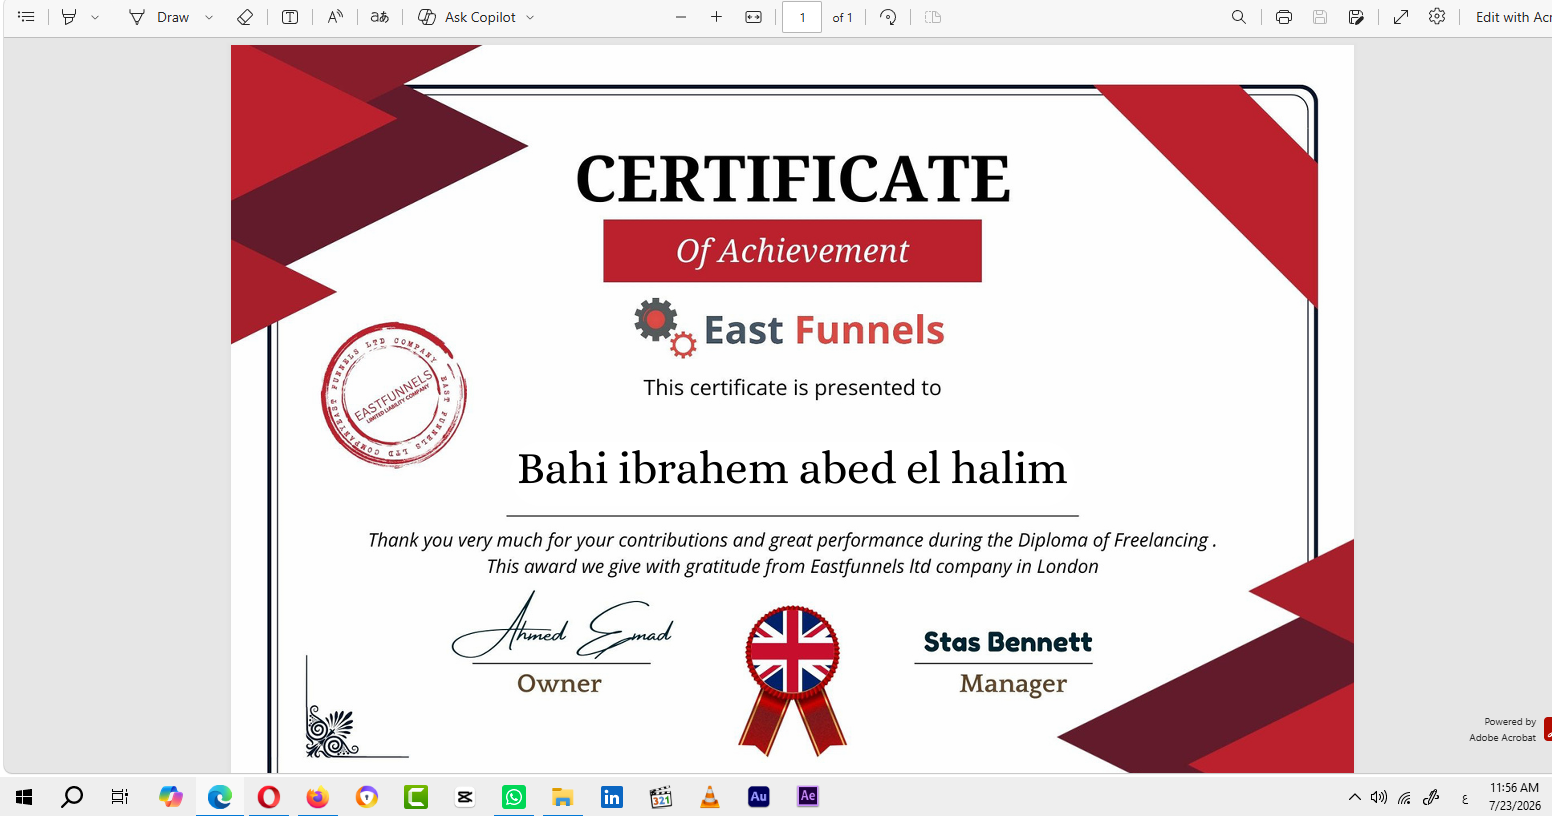
Task: Open network settings in system tray
Action: click(1405, 797)
